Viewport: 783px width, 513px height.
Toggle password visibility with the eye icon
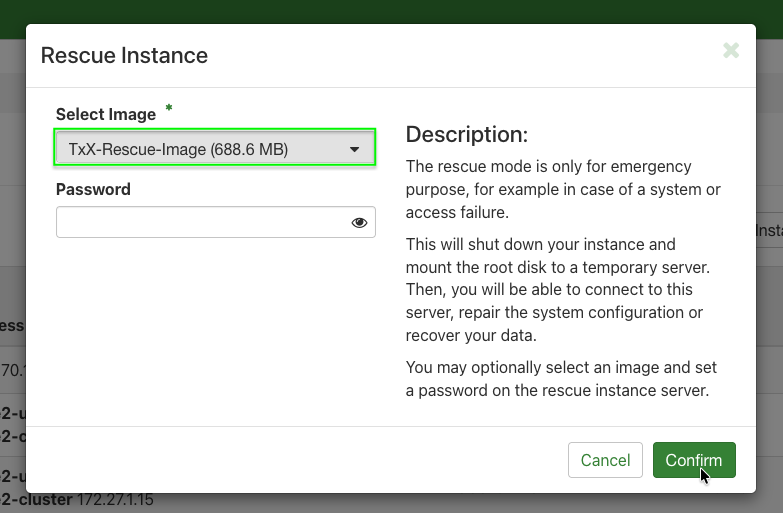[359, 223]
